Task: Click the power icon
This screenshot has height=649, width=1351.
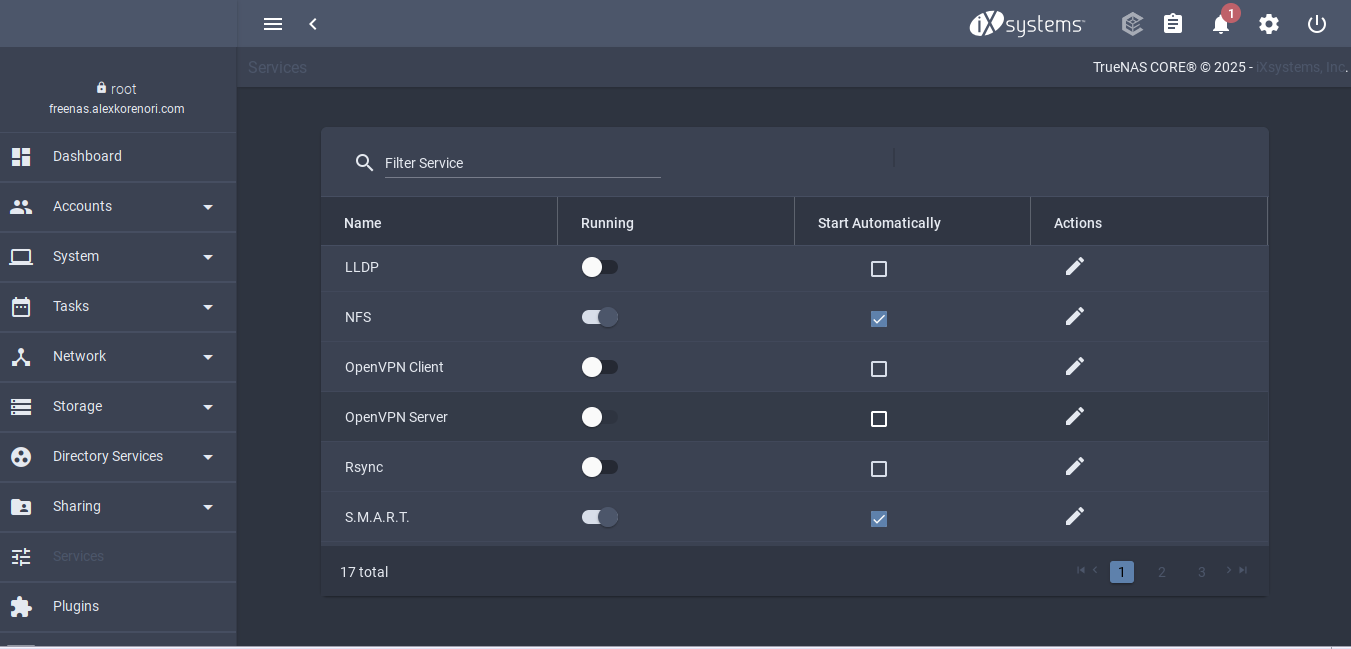Action: (x=1317, y=24)
